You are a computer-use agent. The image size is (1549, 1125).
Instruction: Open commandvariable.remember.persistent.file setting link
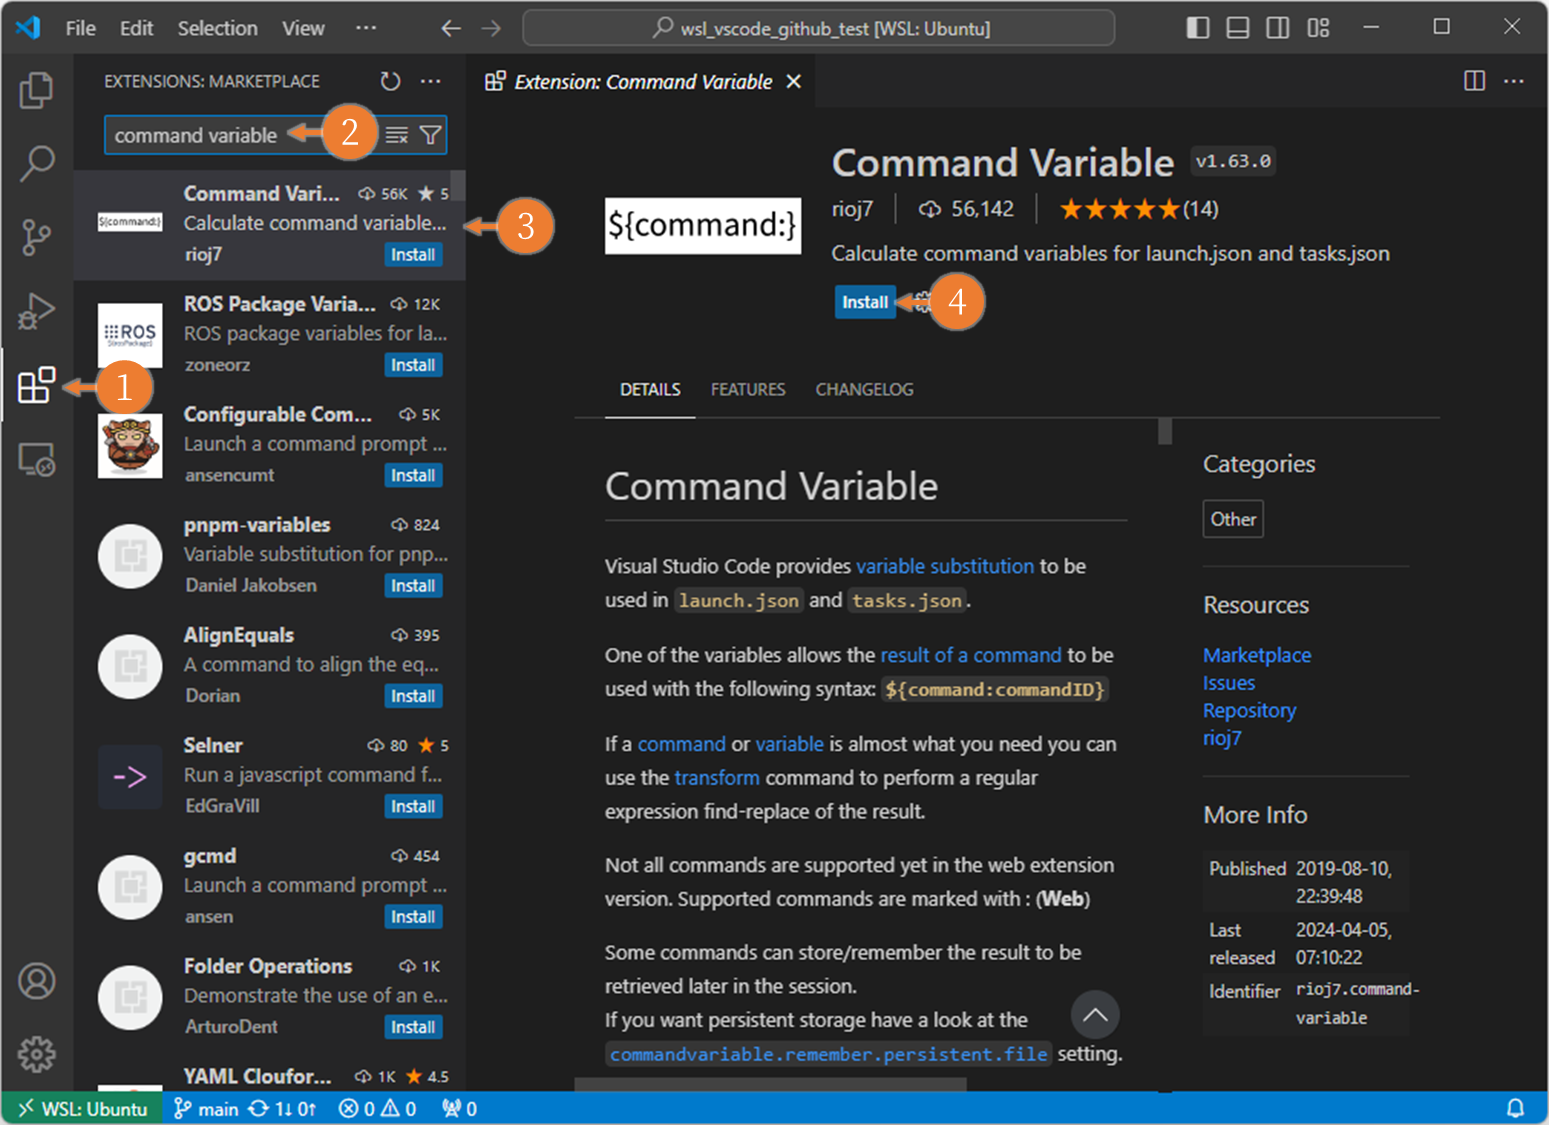click(x=829, y=1055)
